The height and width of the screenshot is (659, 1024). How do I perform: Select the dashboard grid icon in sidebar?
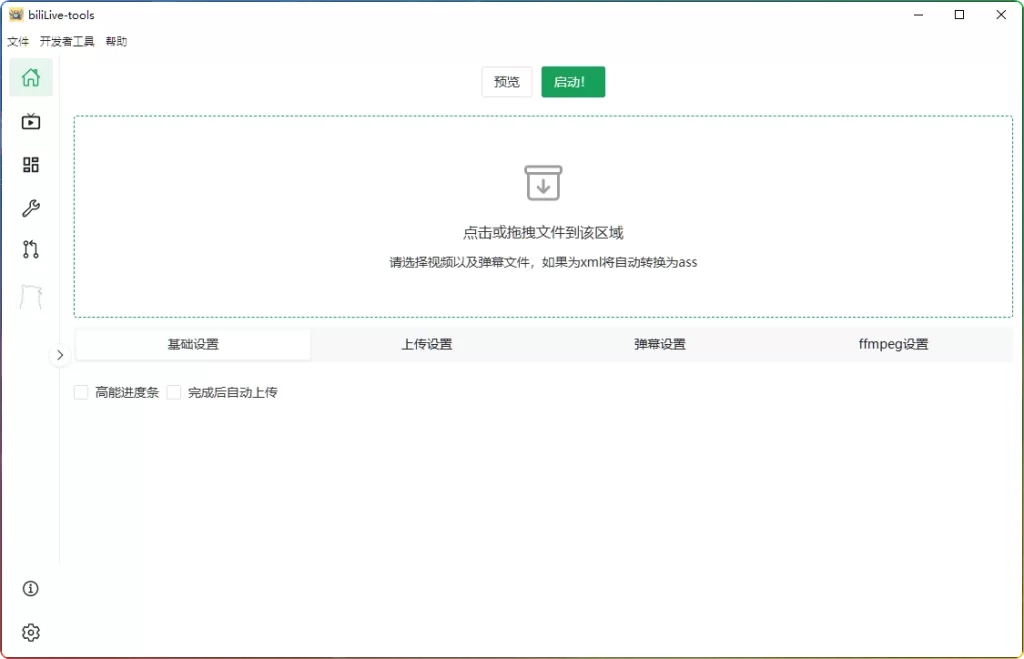(x=30, y=164)
